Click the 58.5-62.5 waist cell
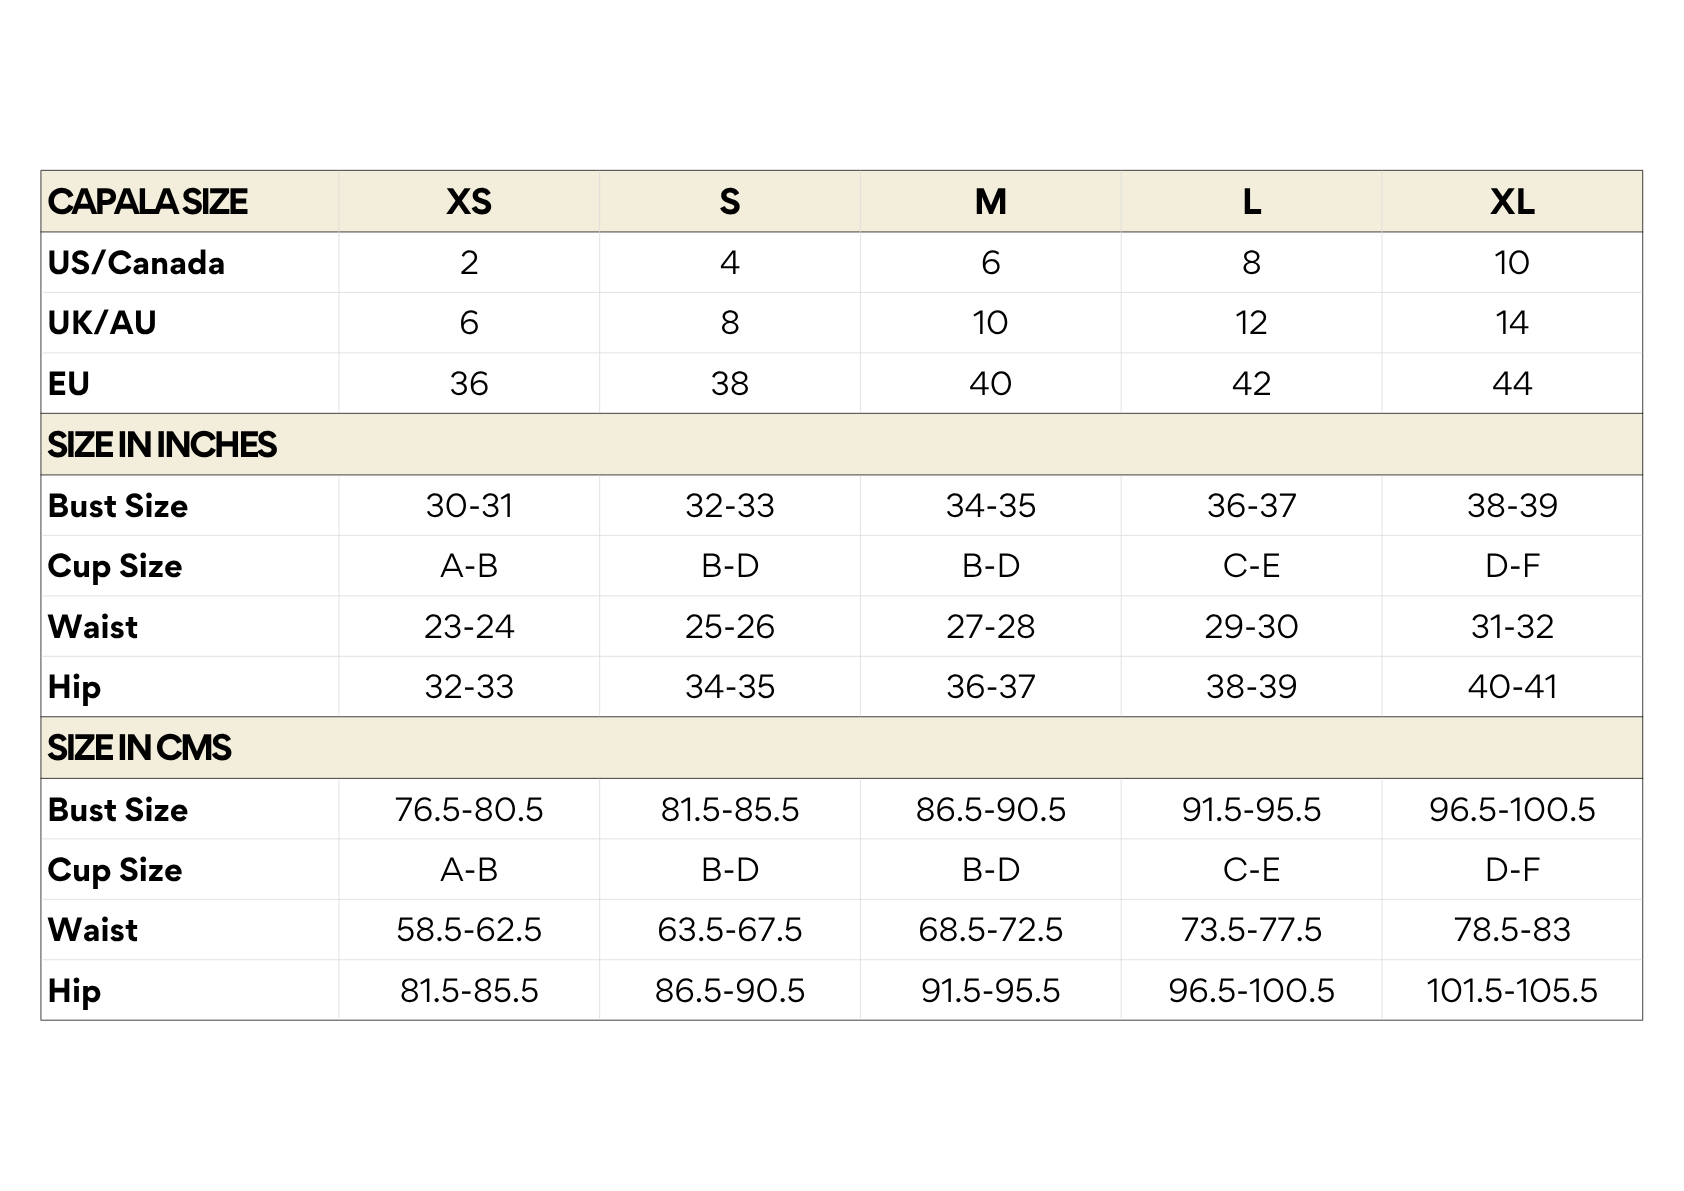The width and height of the screenshot is (1684, 1191). pyautogui.click(x=469, y=930)
